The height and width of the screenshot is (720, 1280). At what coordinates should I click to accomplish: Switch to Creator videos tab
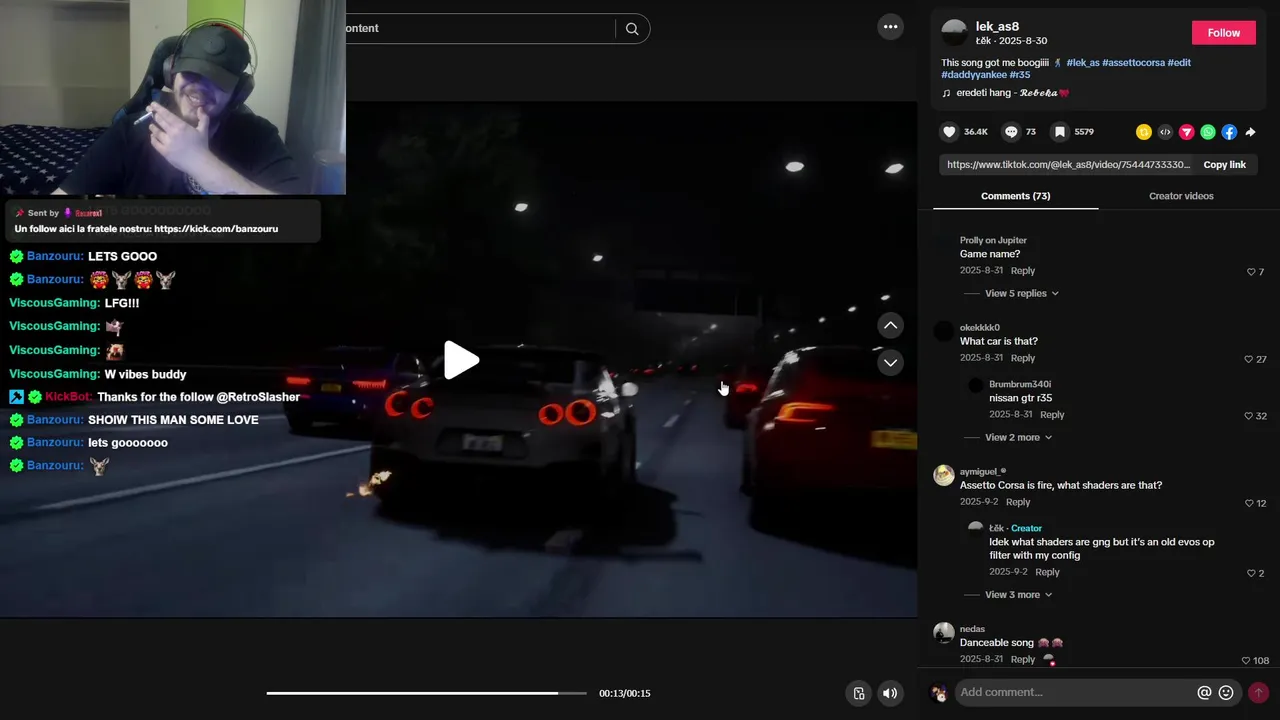point(1181,196)
